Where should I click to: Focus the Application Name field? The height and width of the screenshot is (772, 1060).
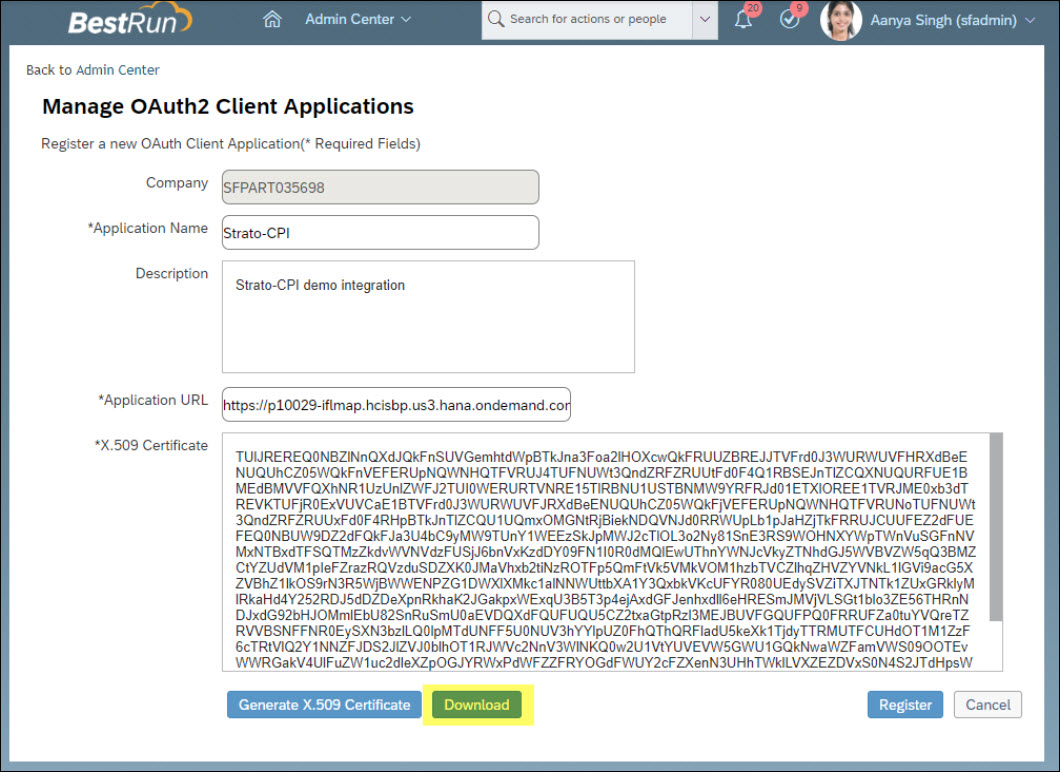pos(380,233)
